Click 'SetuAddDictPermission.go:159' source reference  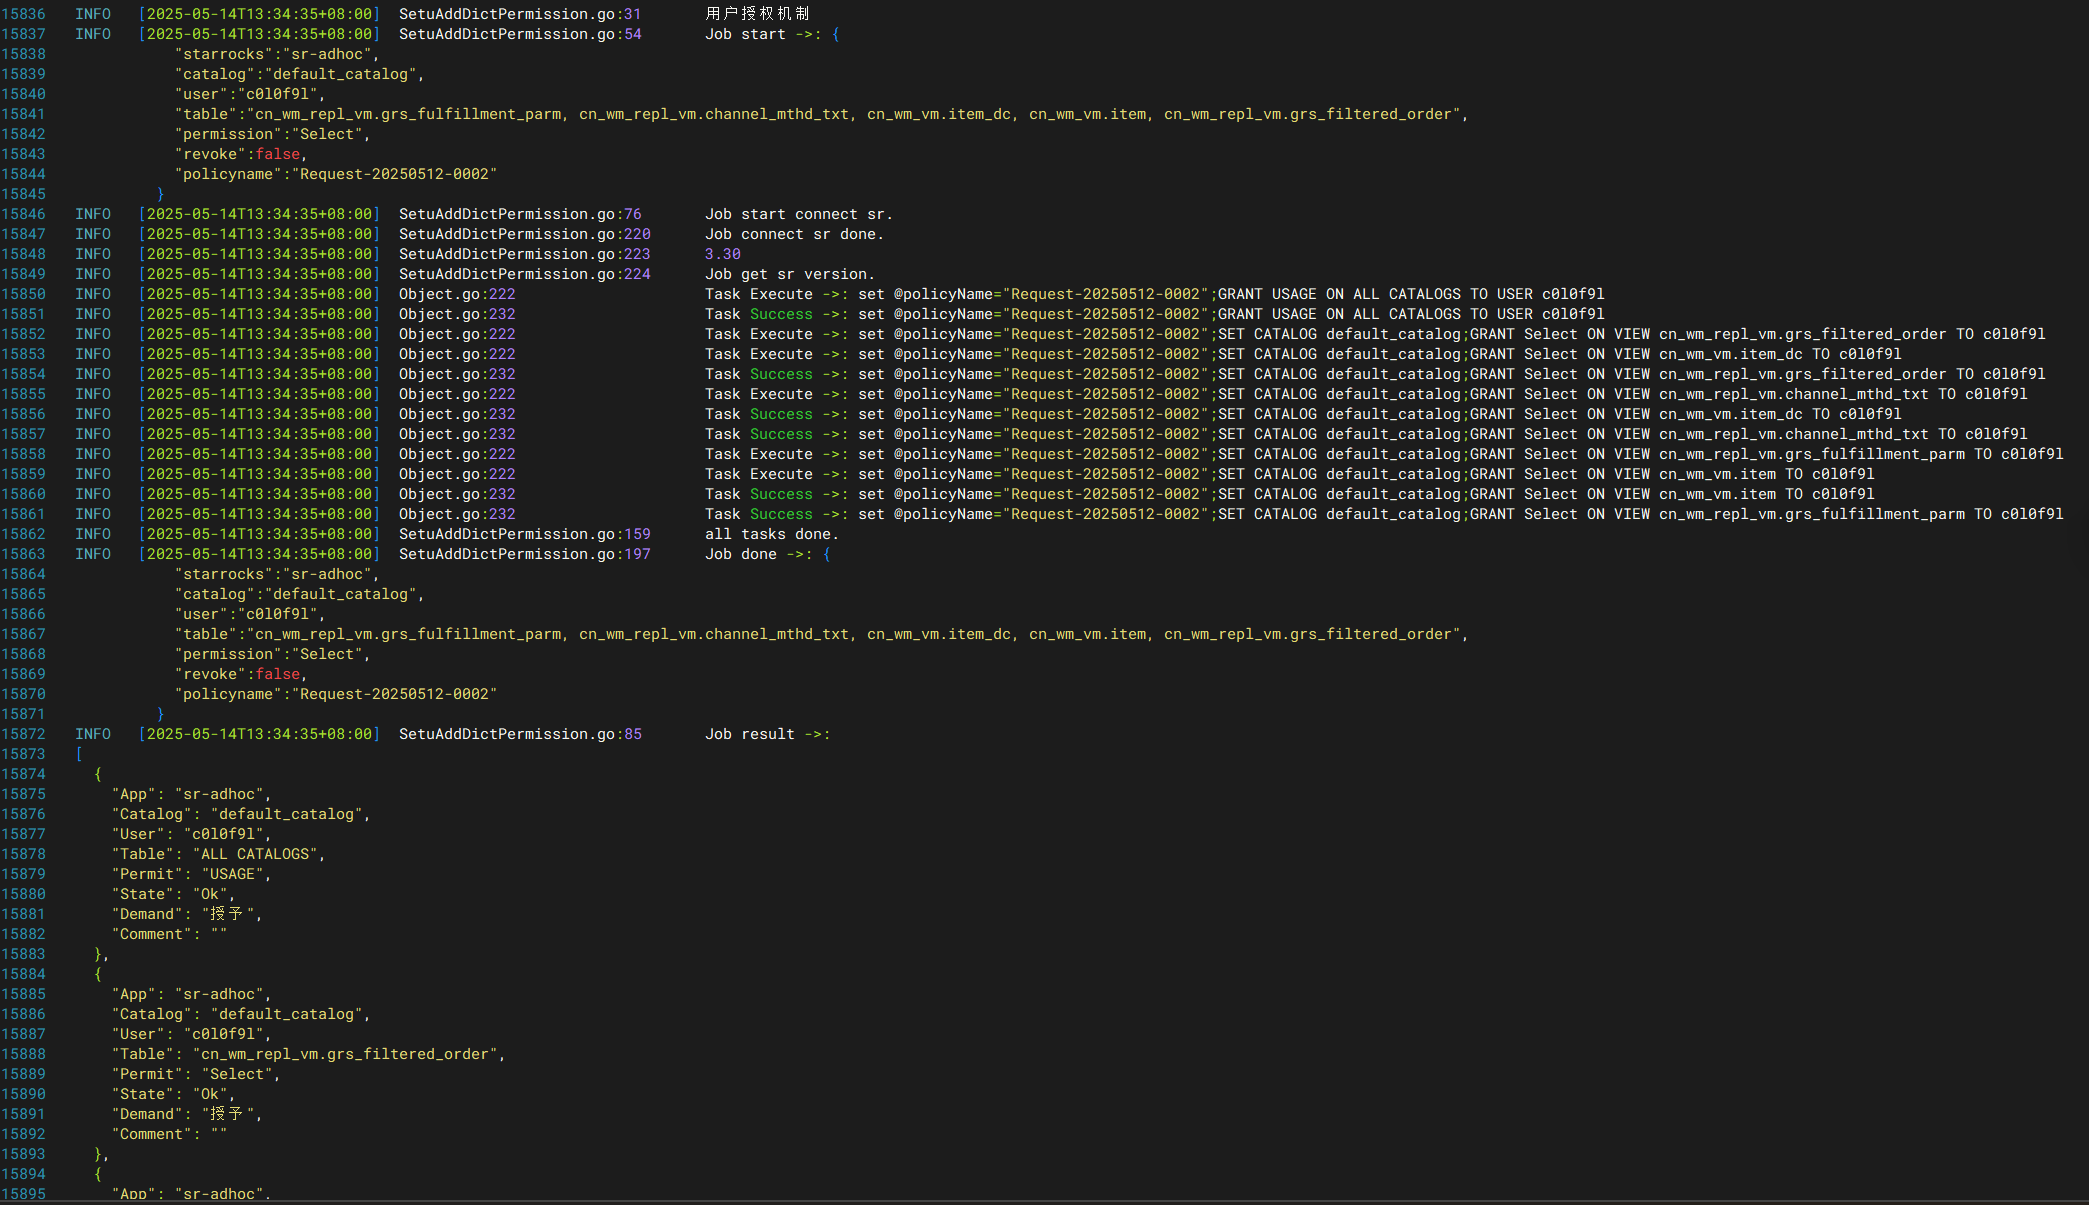click(525, 534)
